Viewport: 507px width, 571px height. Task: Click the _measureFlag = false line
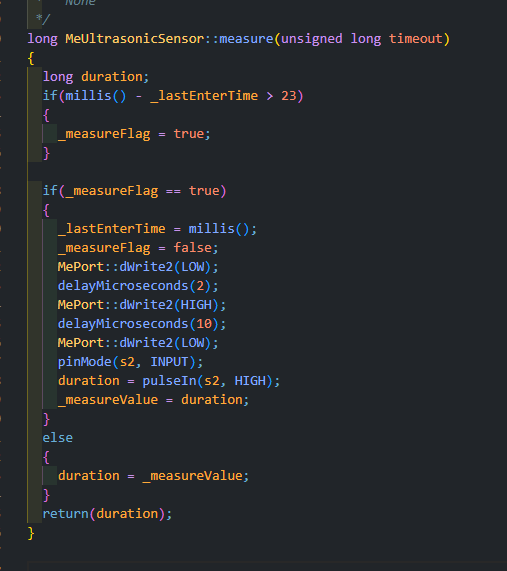[x=138, y=248]
